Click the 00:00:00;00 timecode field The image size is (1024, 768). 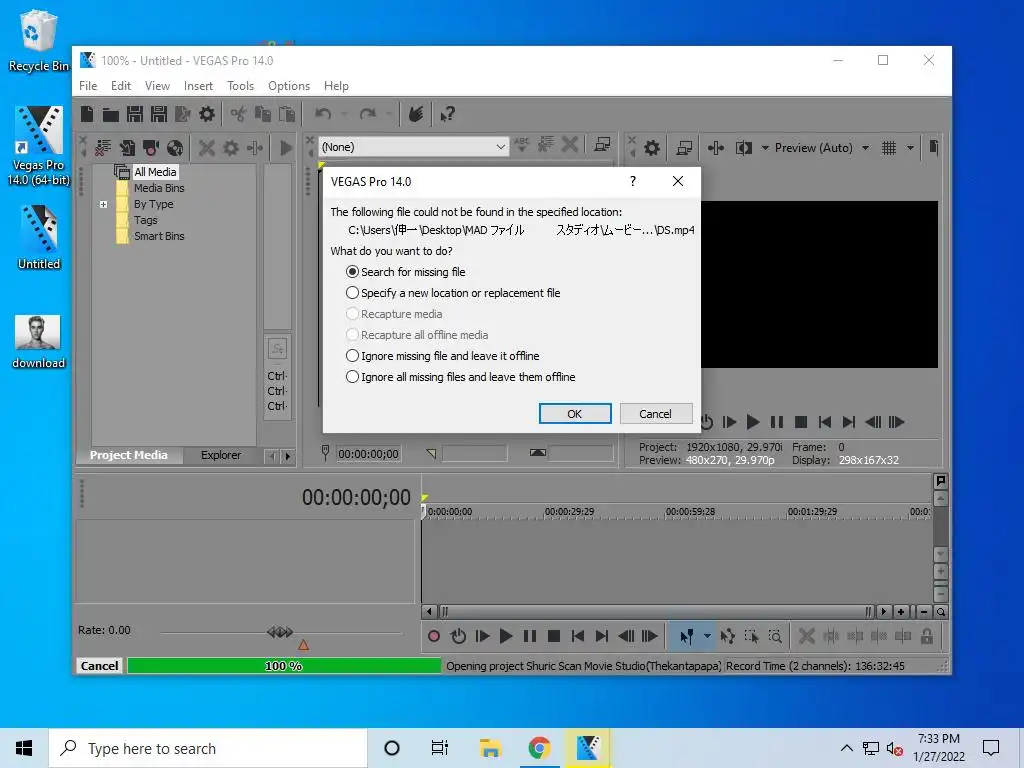368,454
